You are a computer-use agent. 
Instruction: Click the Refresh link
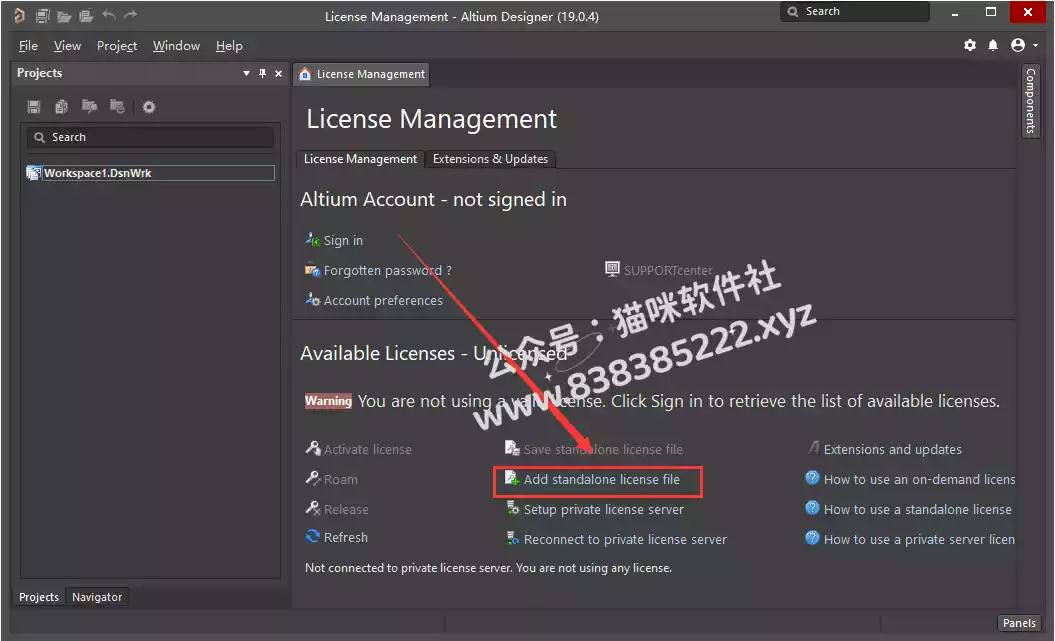coord(346,537)
